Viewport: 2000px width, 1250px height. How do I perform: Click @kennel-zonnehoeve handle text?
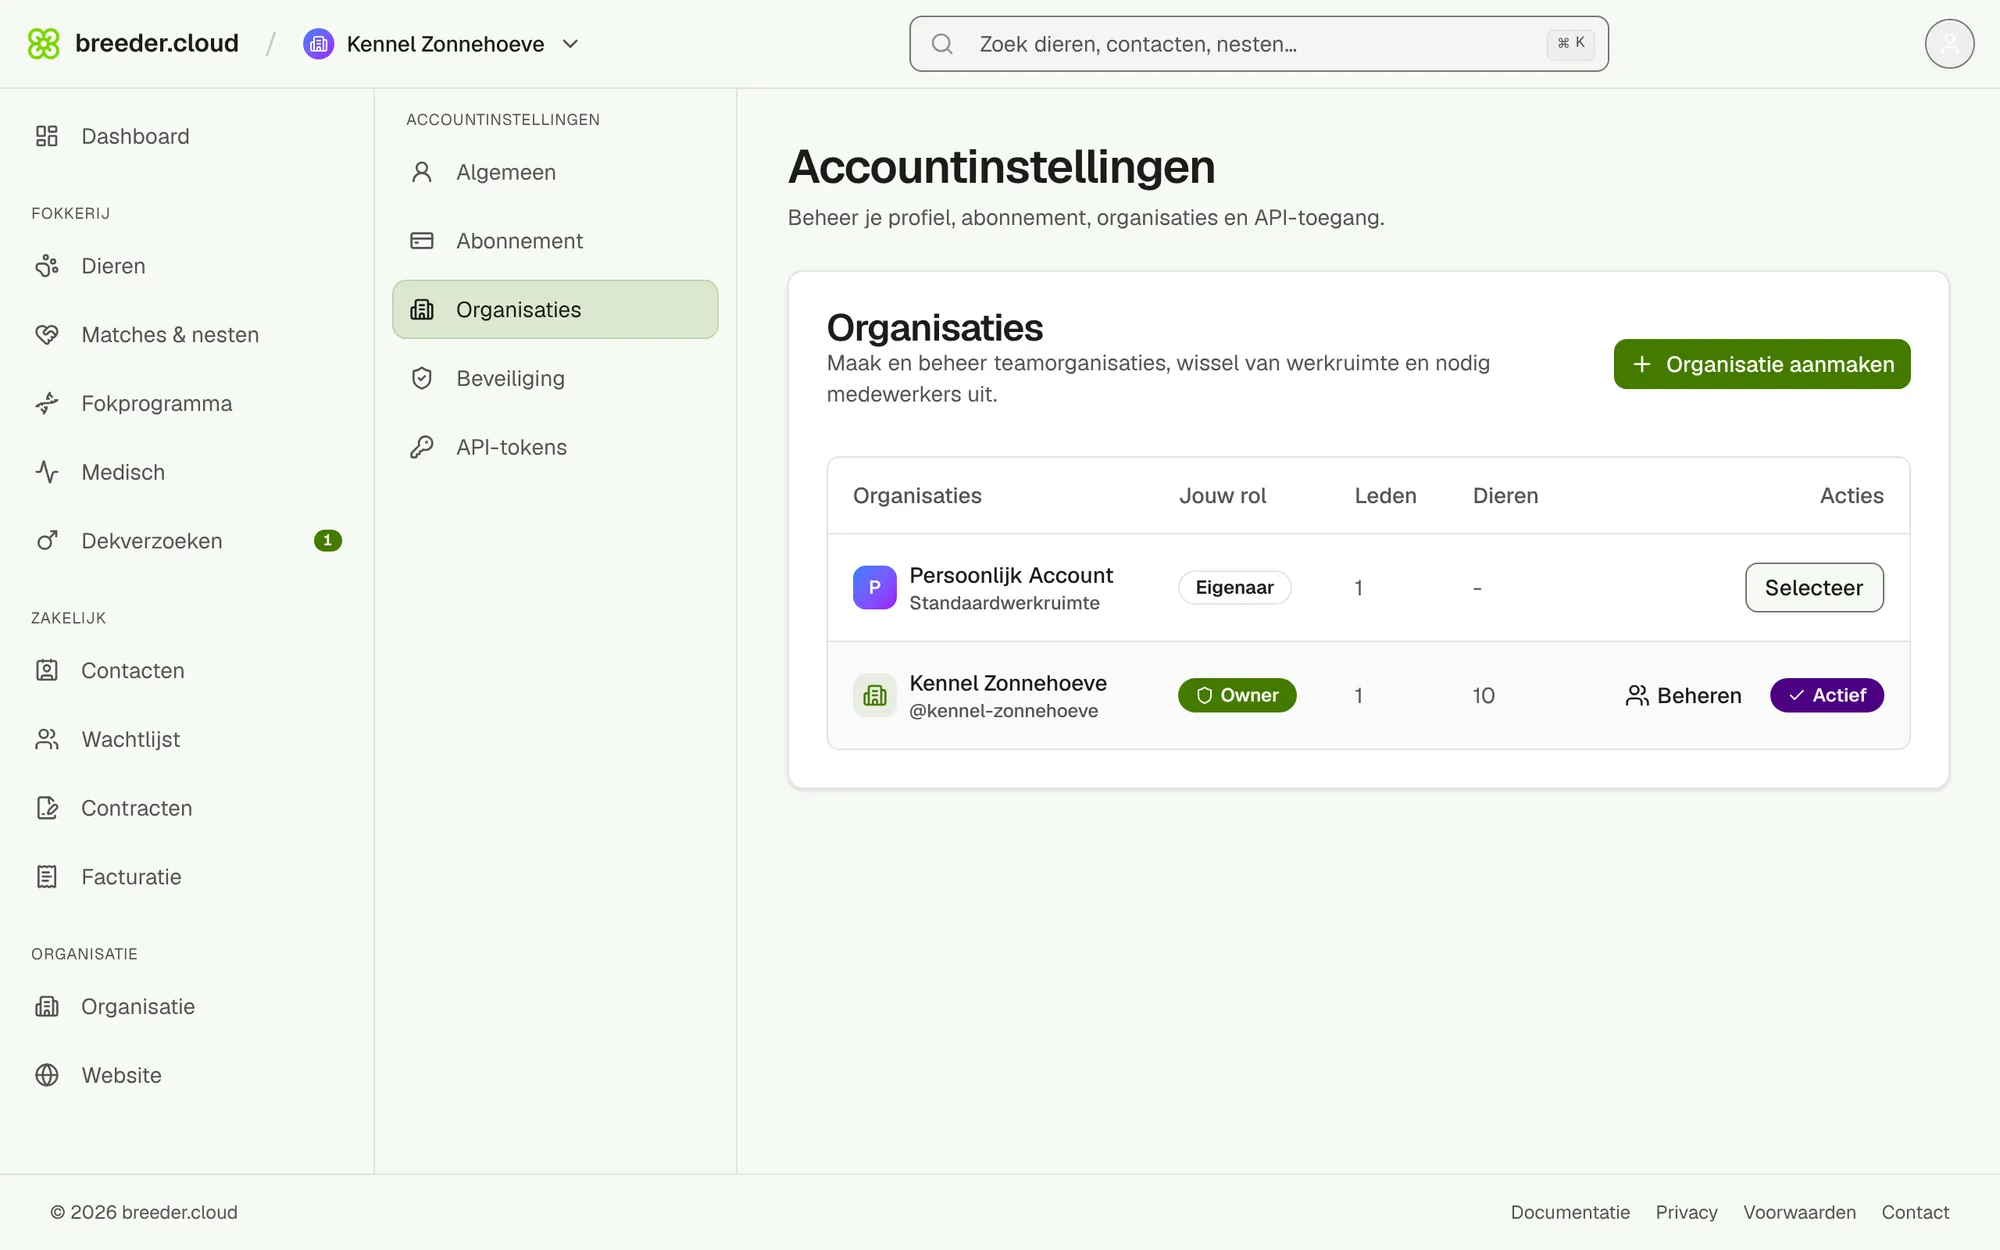[x=1004, y=711]
